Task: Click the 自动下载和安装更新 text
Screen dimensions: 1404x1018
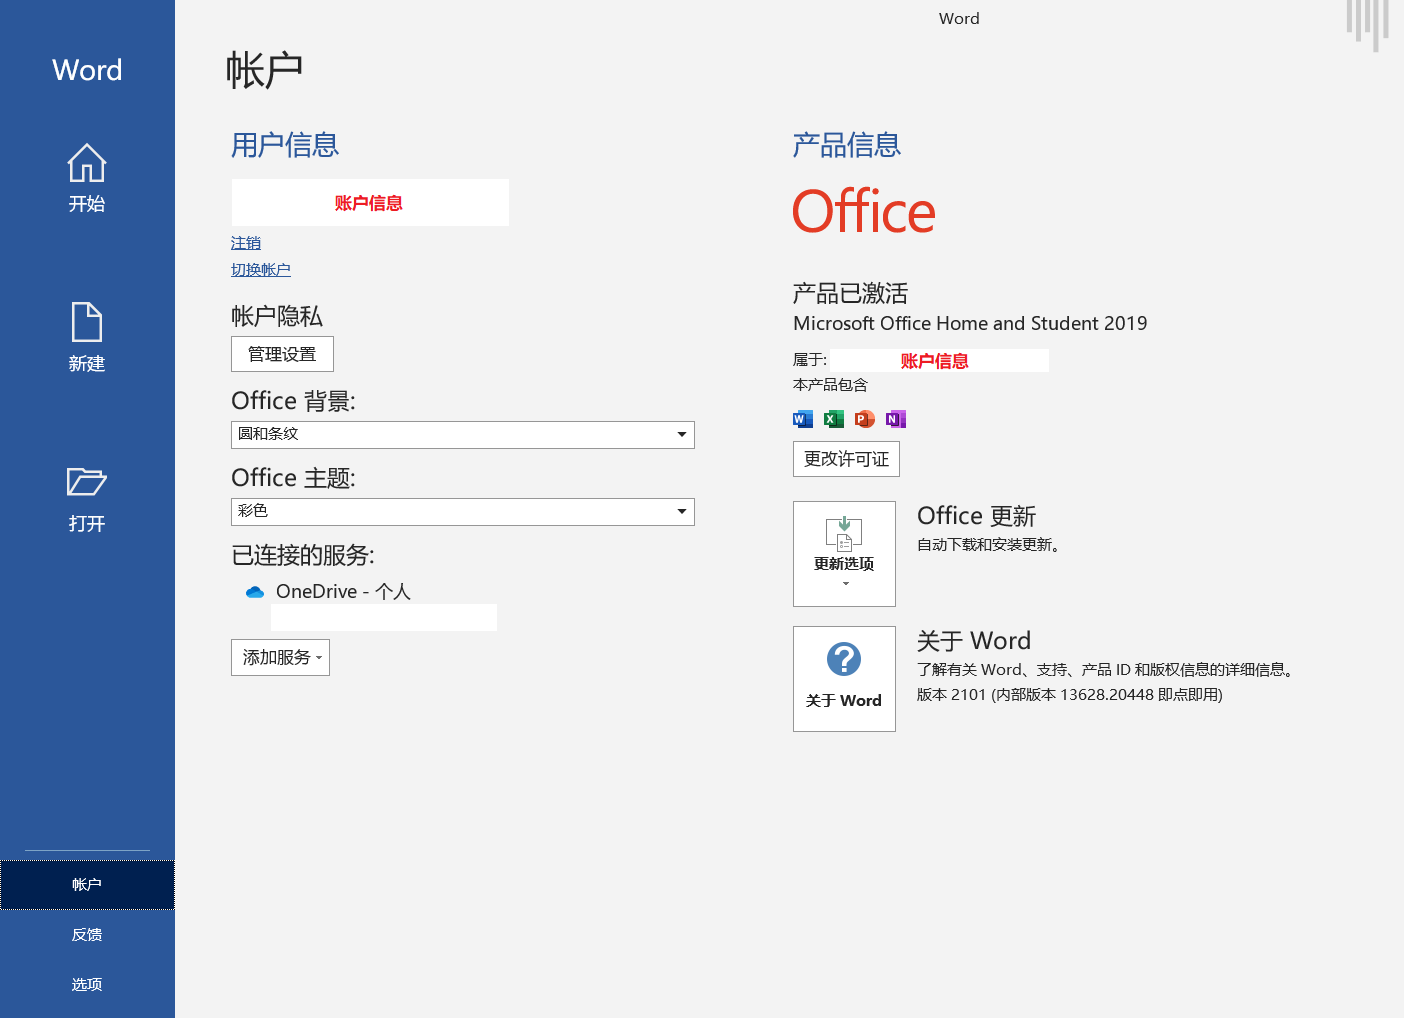Action: click(x=989, y=545)
